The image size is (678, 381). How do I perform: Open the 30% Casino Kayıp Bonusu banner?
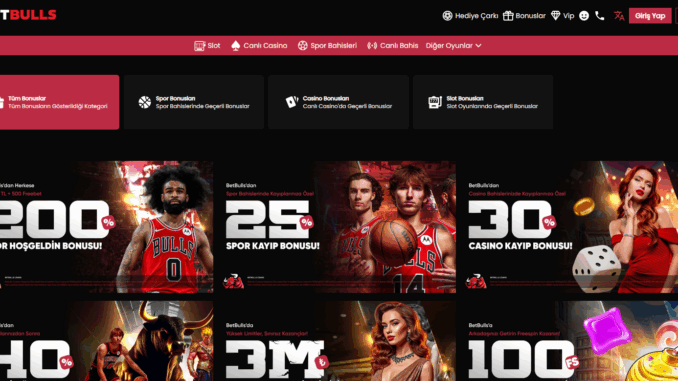click(570, 227)
